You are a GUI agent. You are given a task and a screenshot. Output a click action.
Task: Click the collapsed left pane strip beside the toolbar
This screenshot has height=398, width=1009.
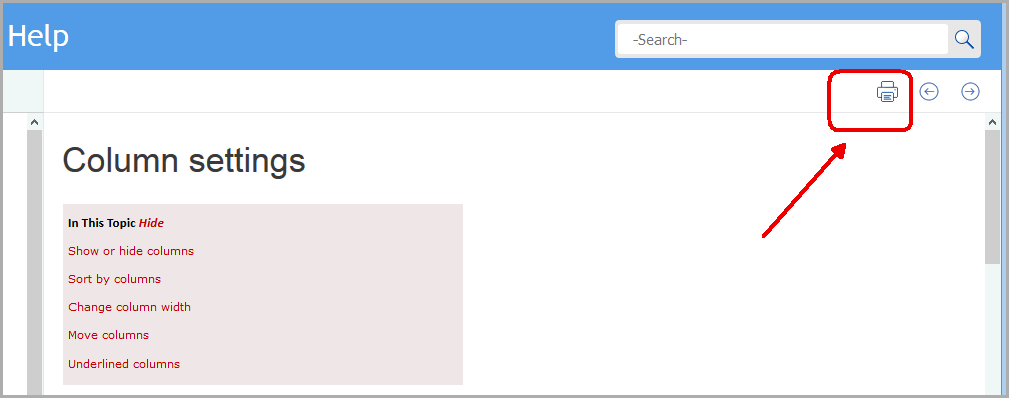tap(23, 91)
